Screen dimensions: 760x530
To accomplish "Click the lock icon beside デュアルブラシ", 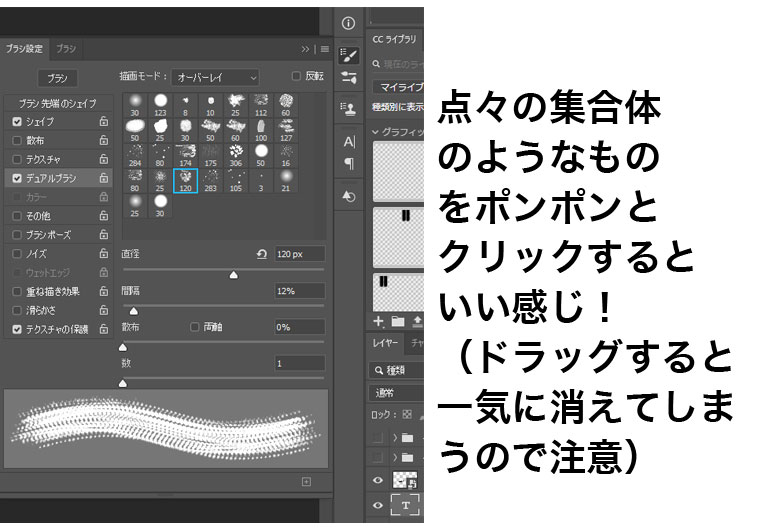I will [x=103, y=178].
